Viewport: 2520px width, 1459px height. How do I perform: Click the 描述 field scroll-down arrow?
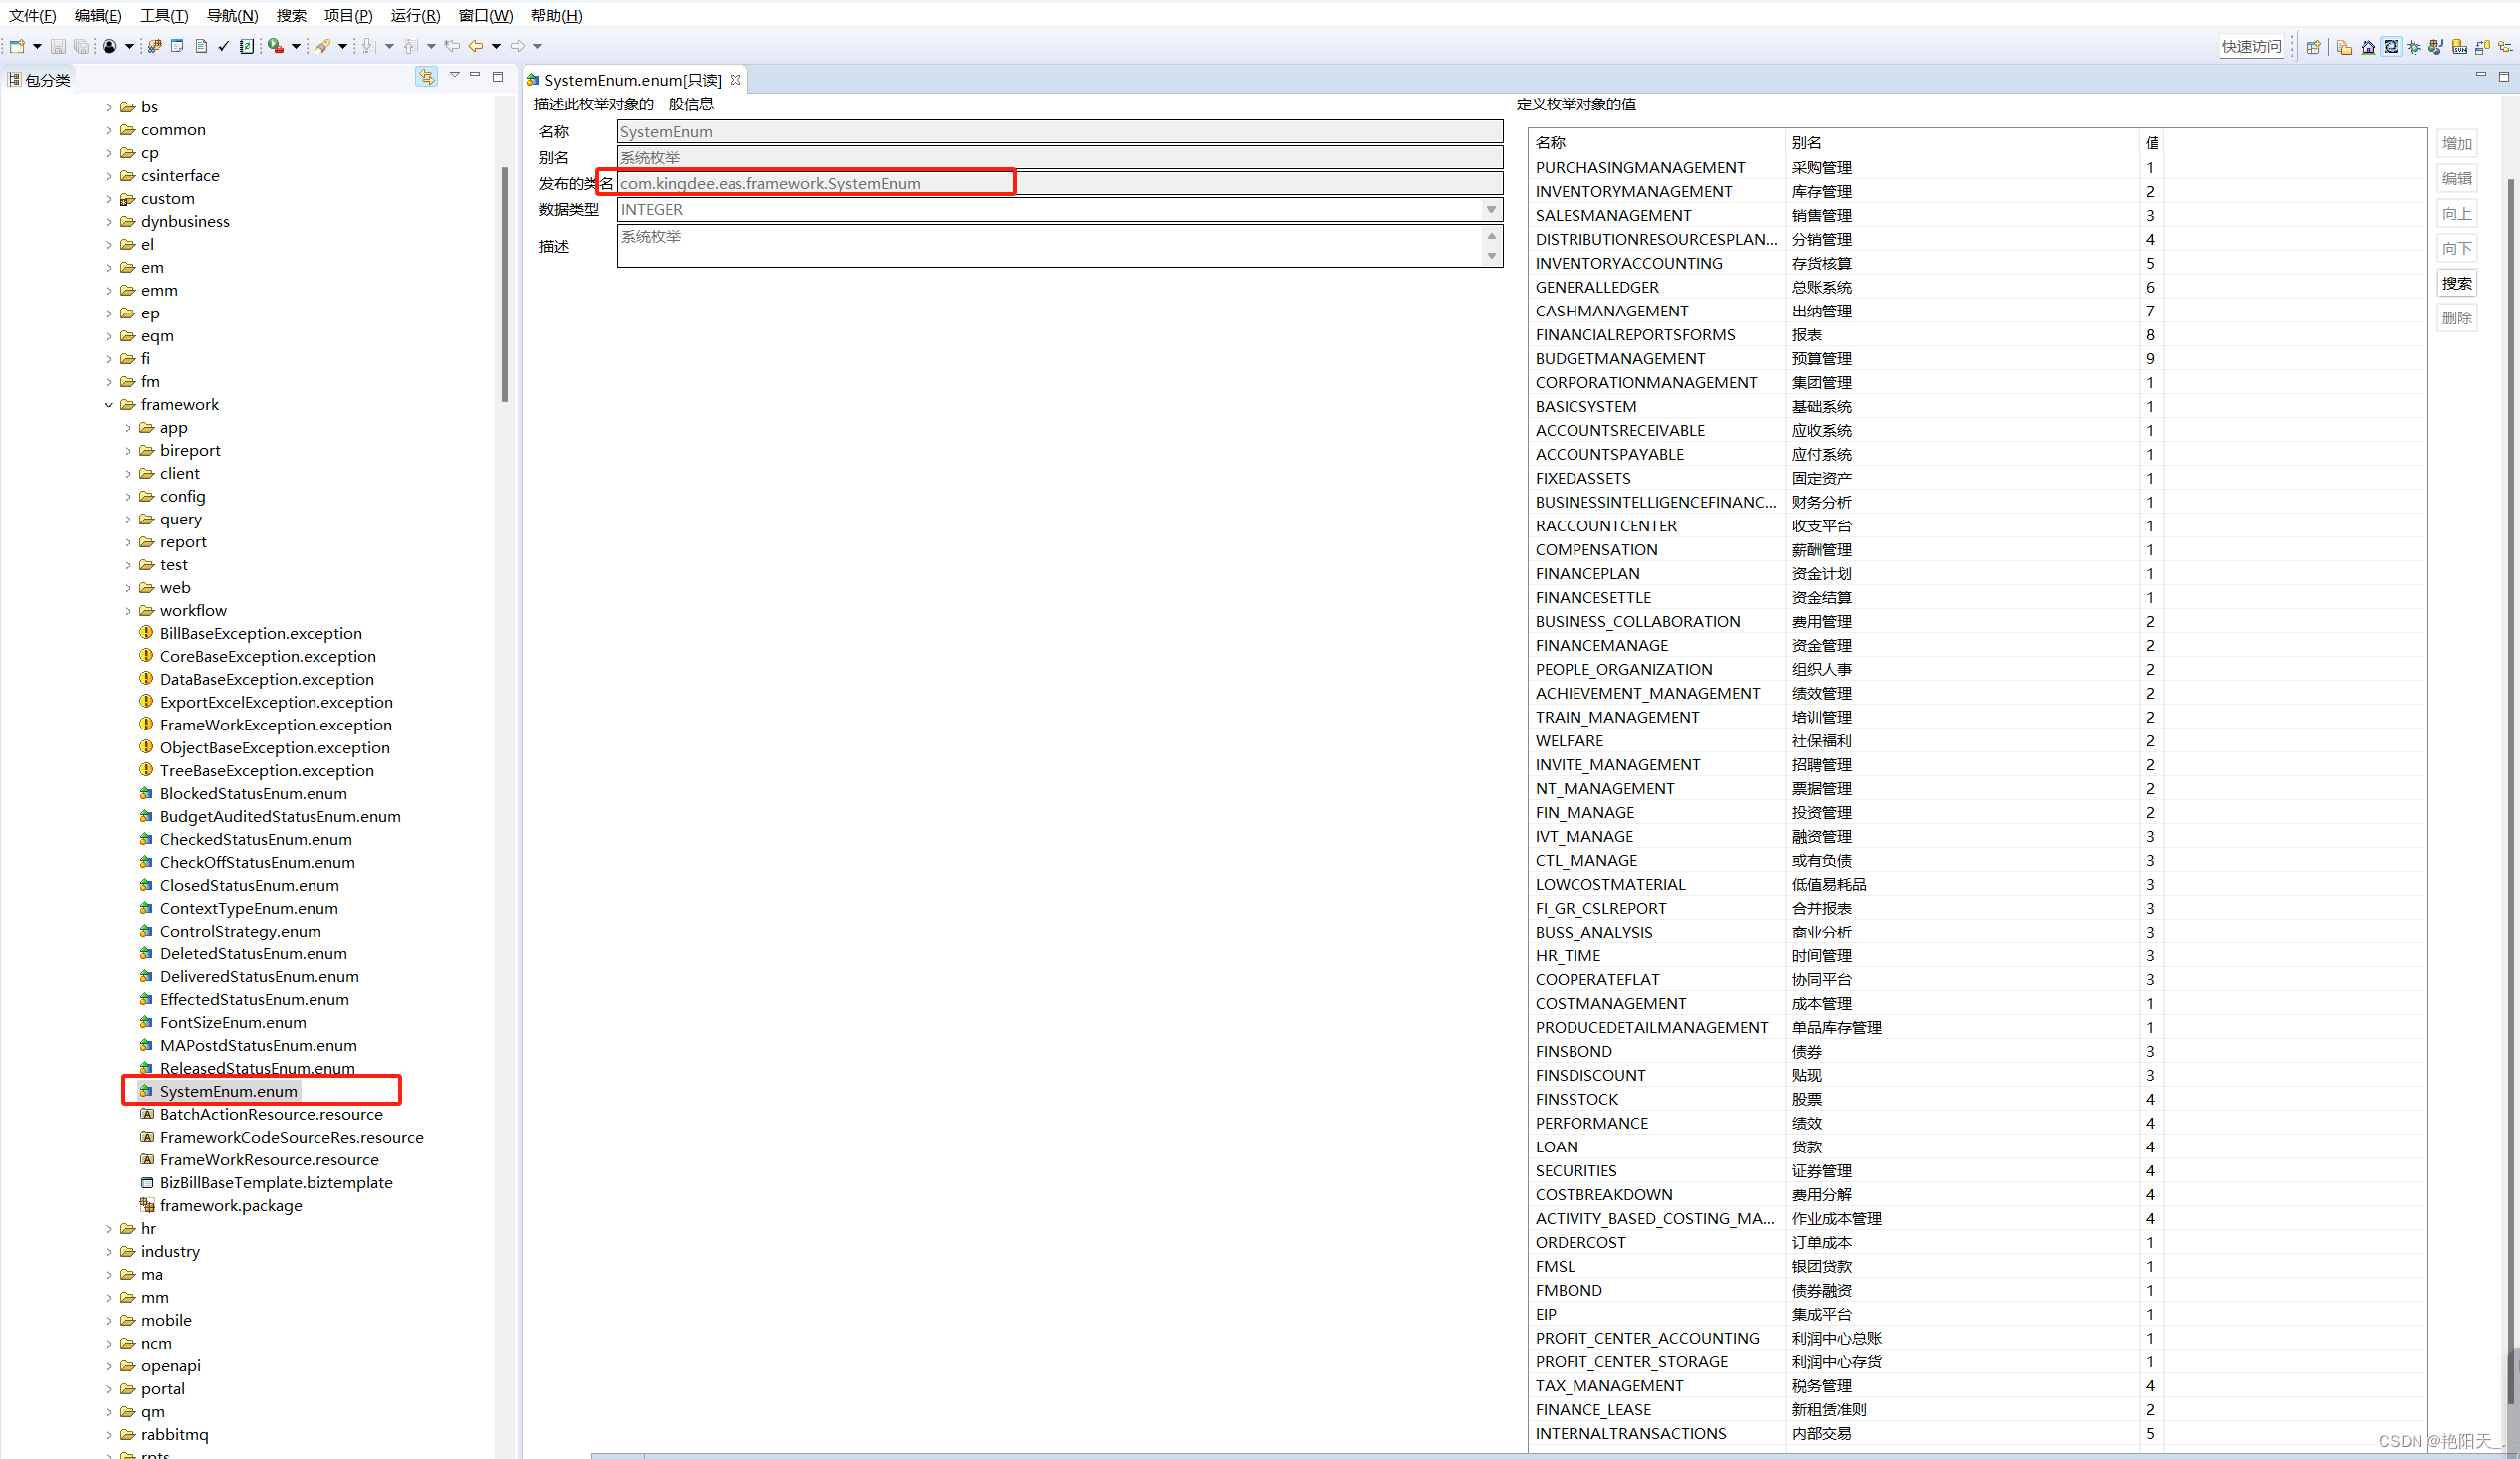point(1491,257)
